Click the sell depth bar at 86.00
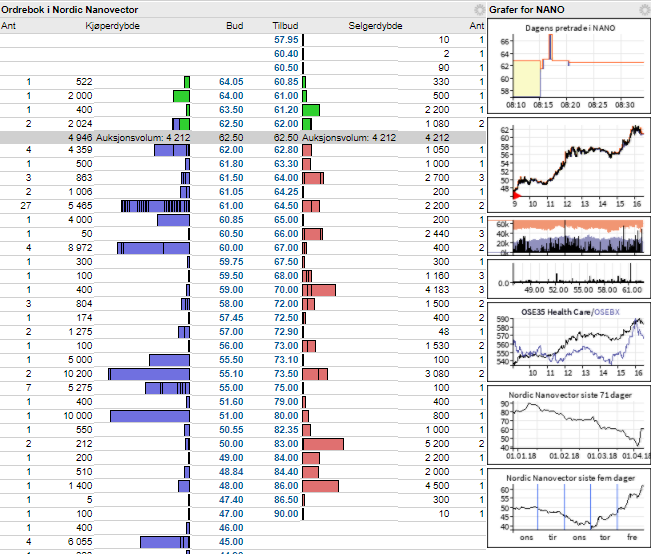Screen dimensions: 656x554 [320, 486]
